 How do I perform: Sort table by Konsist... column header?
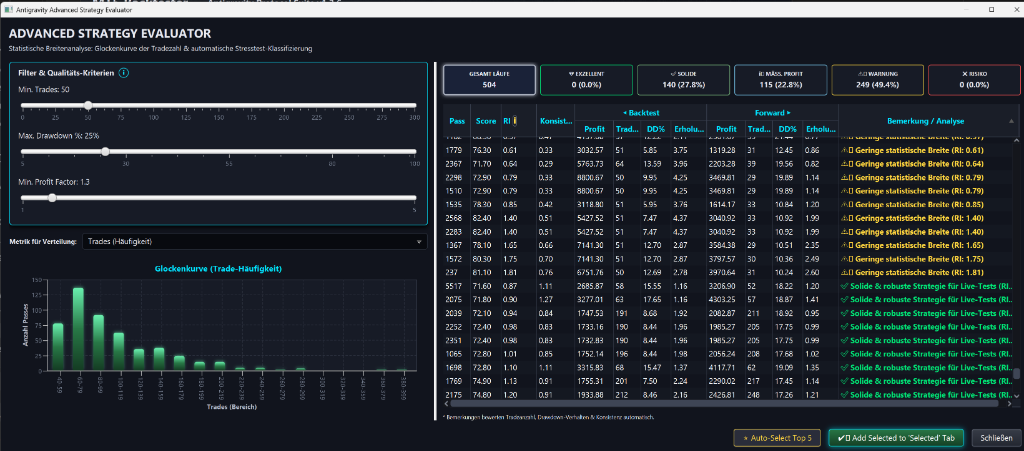coord(556,121)
